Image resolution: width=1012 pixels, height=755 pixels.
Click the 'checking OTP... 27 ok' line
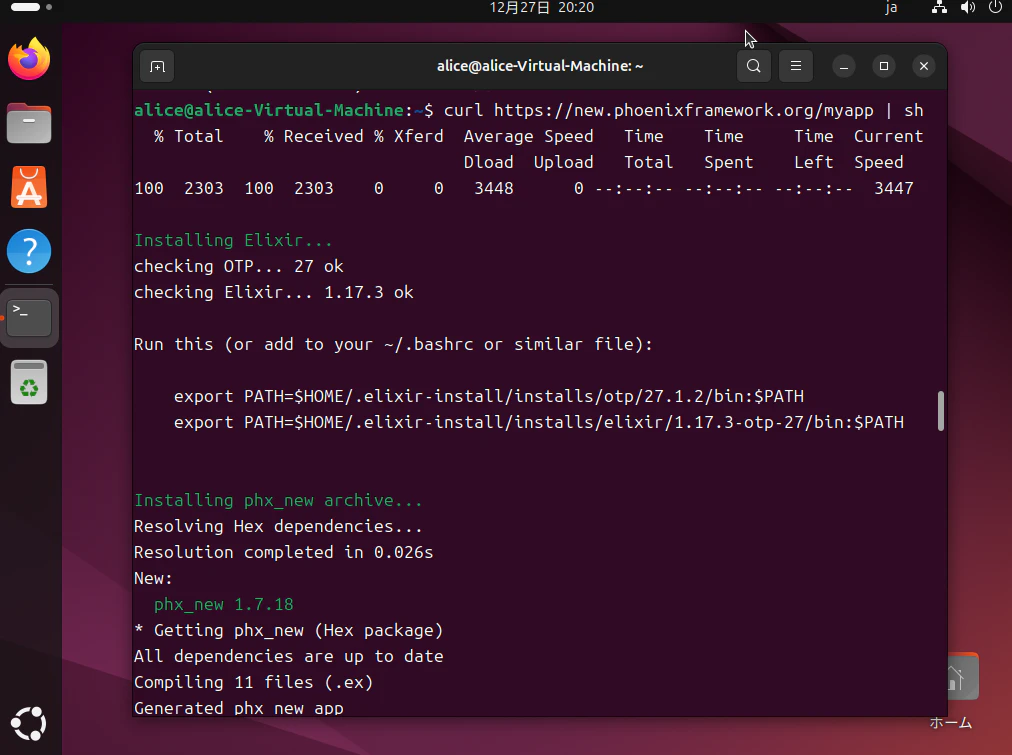(239, 267)
